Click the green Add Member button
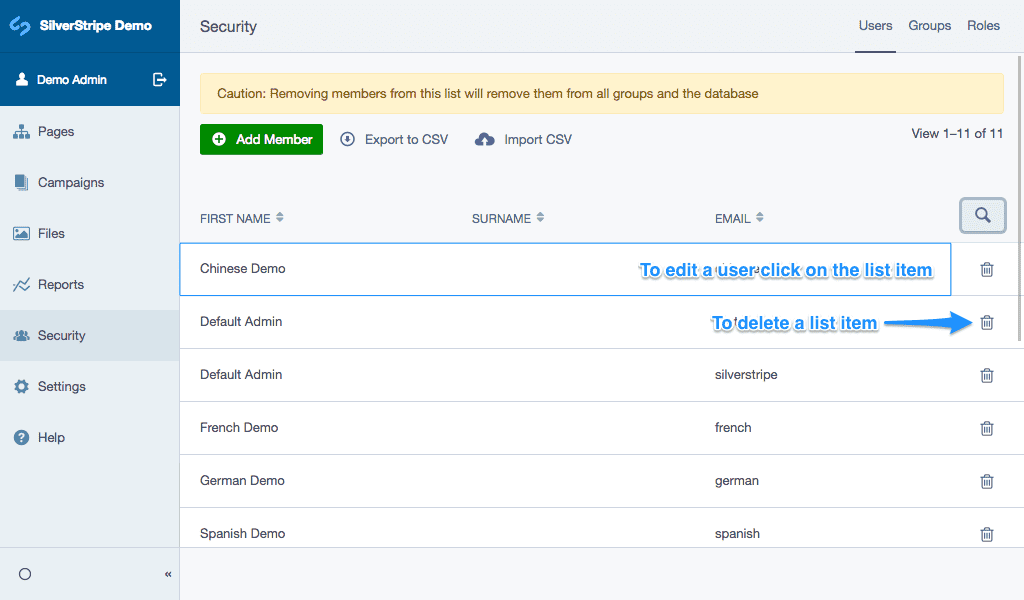1024x600 pixels. coord(261,139)
